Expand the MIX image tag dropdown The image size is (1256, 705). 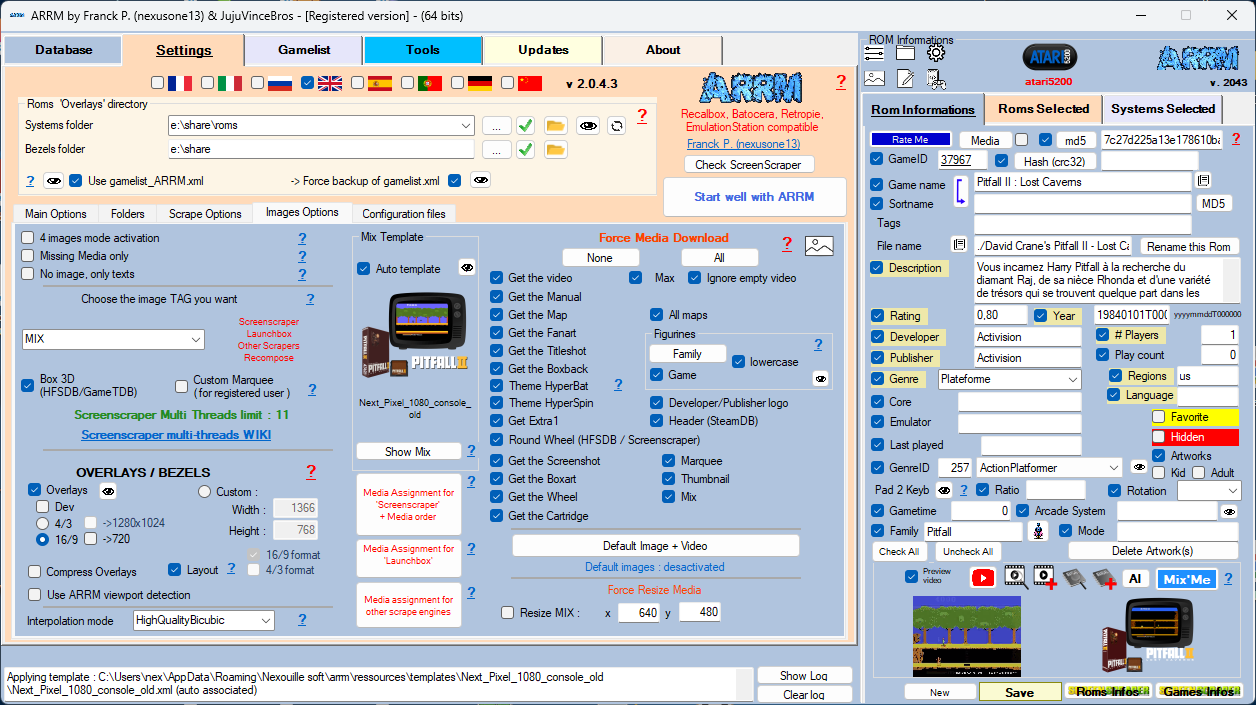(195, 340)
